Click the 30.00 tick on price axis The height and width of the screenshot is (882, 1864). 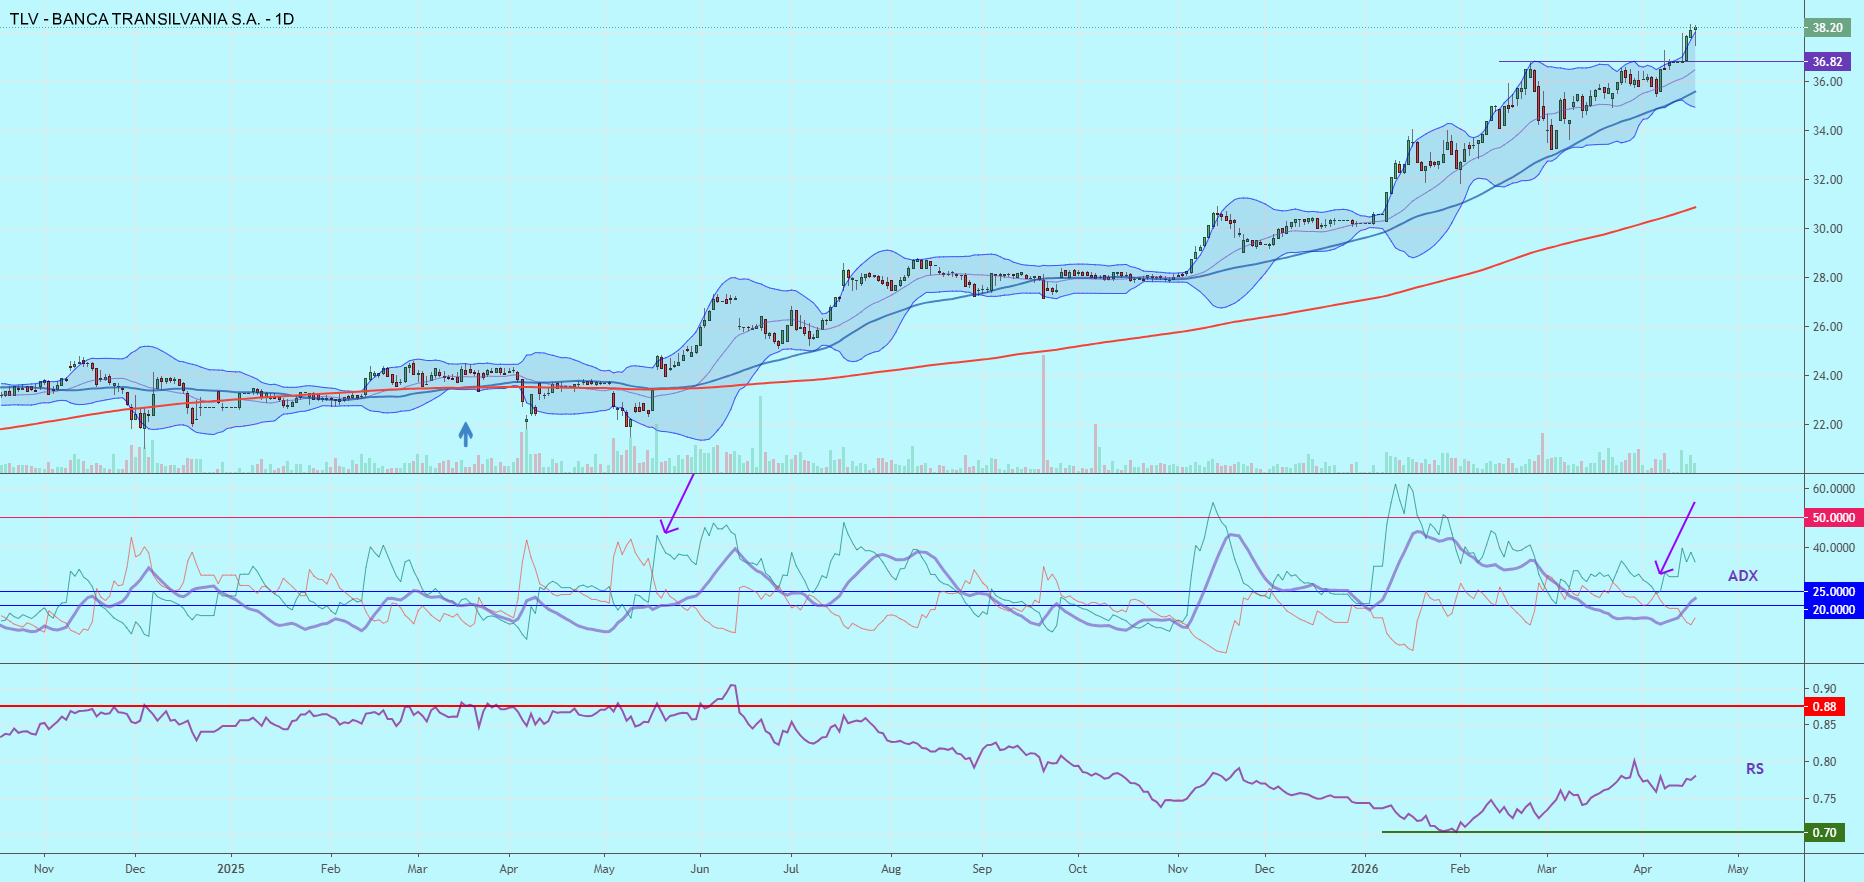(x=1827, y=229)
